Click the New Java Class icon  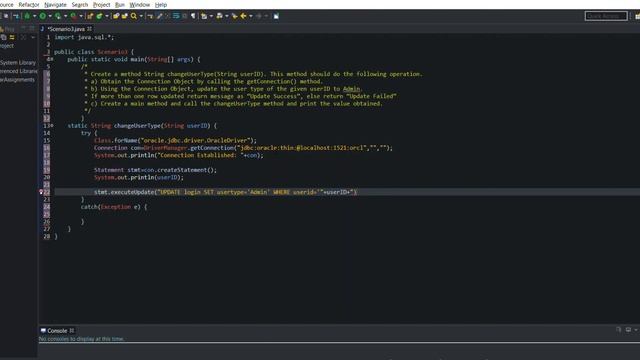click(99, 16)
